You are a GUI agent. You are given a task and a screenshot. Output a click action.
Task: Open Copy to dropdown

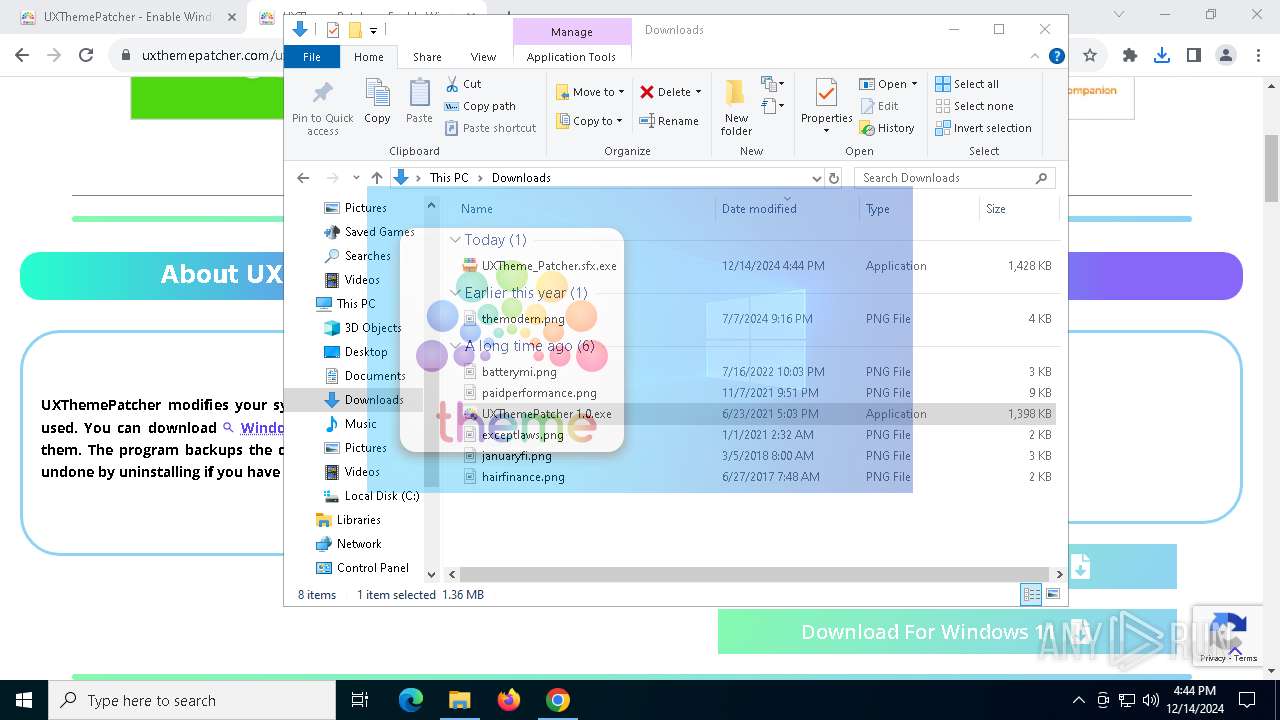(x=590, y=121)
